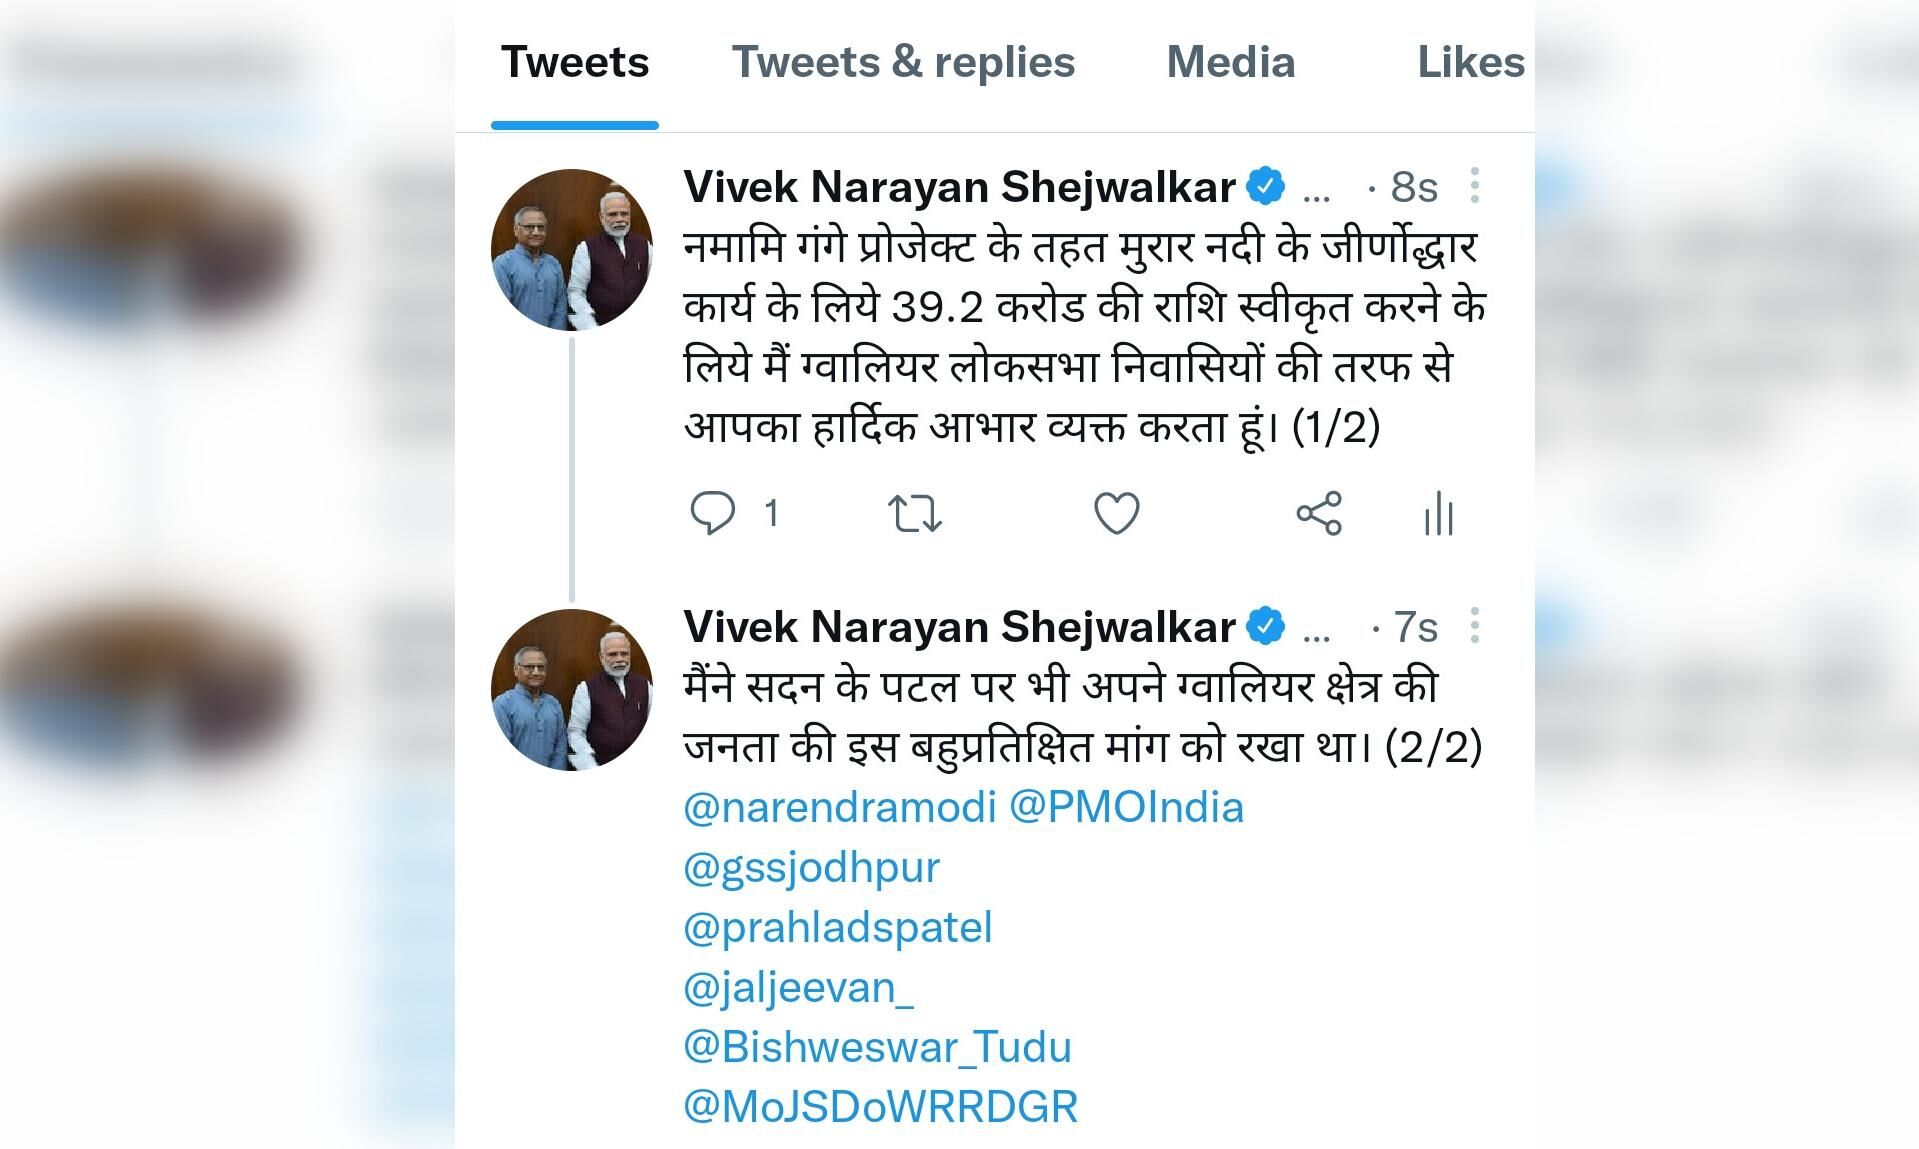1919x1149 pixels.
Task: Switch to the Media tab
Action: tap(1231, 62)
